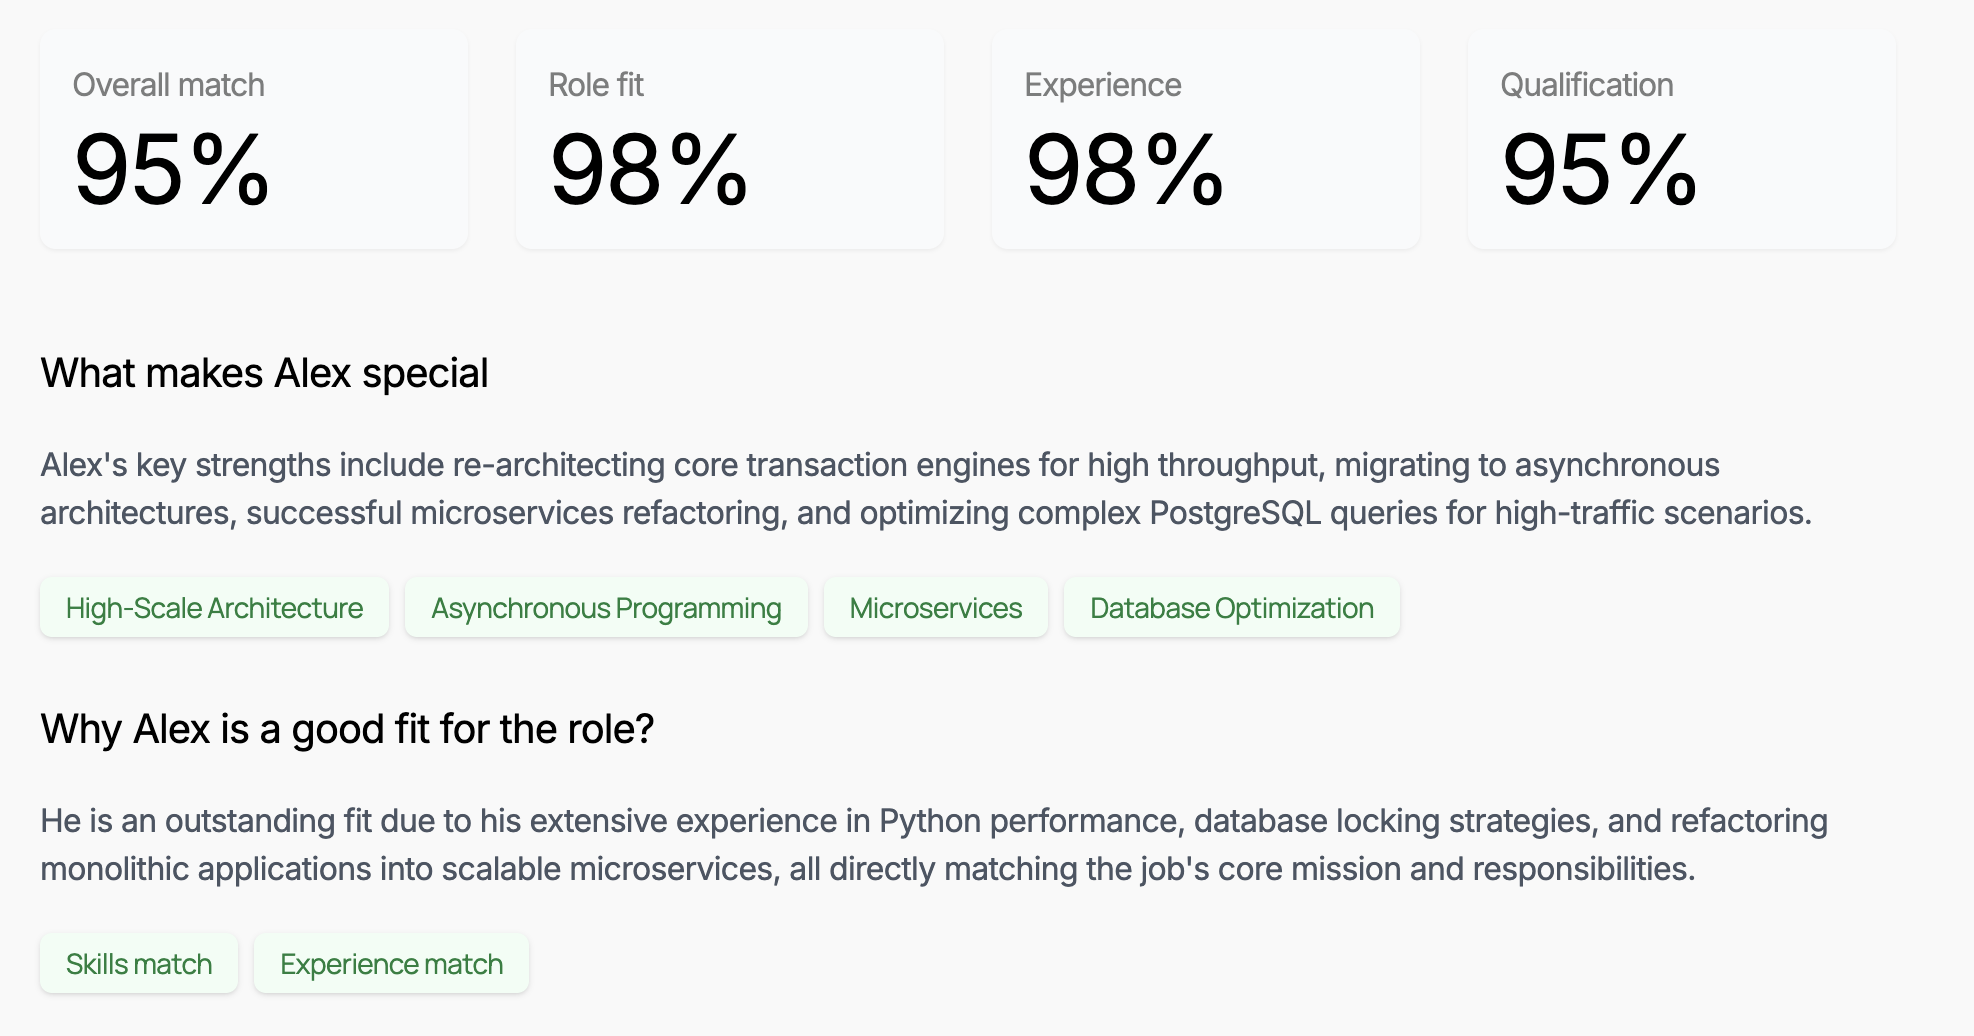Click the 98% value under Experience

point(1125,171)
